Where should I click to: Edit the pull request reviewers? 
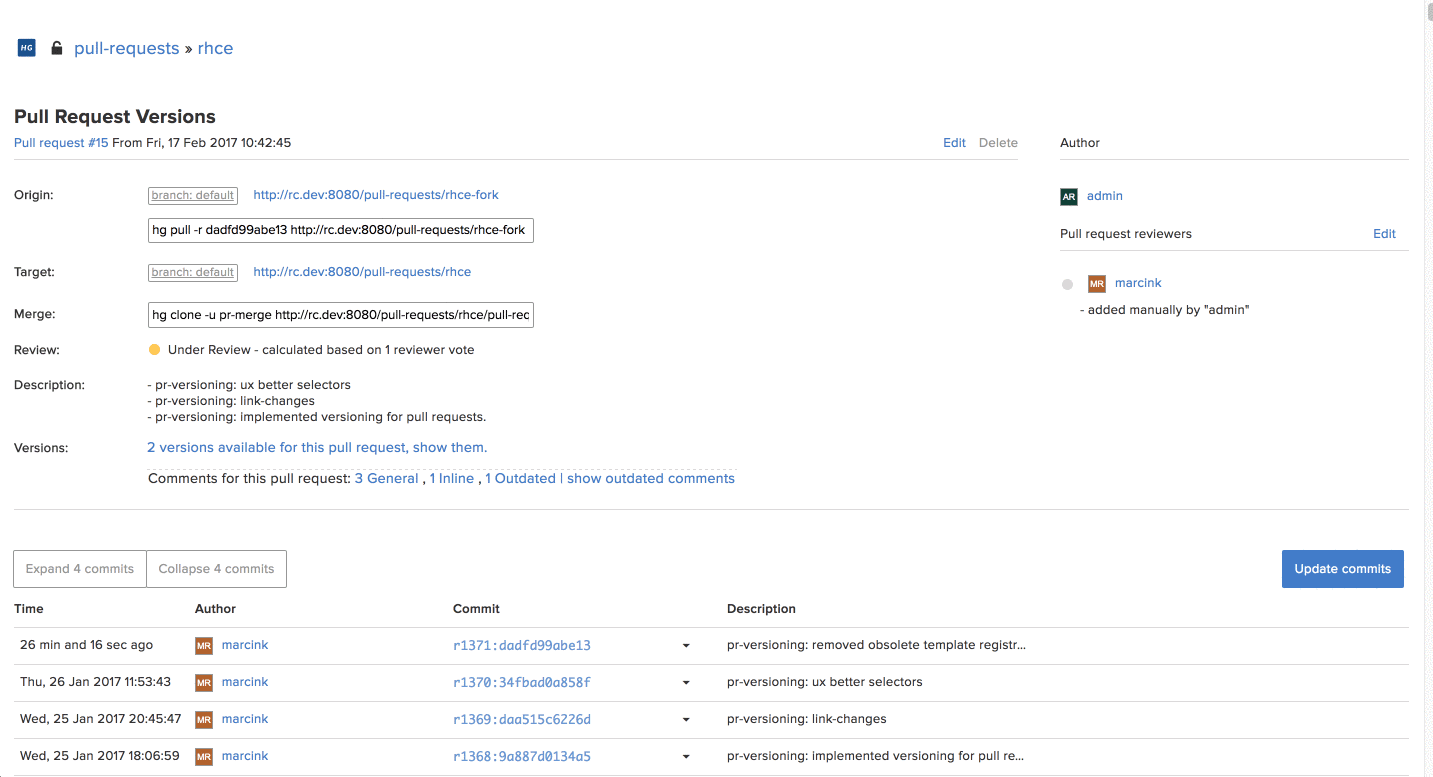click(1384, 234)
